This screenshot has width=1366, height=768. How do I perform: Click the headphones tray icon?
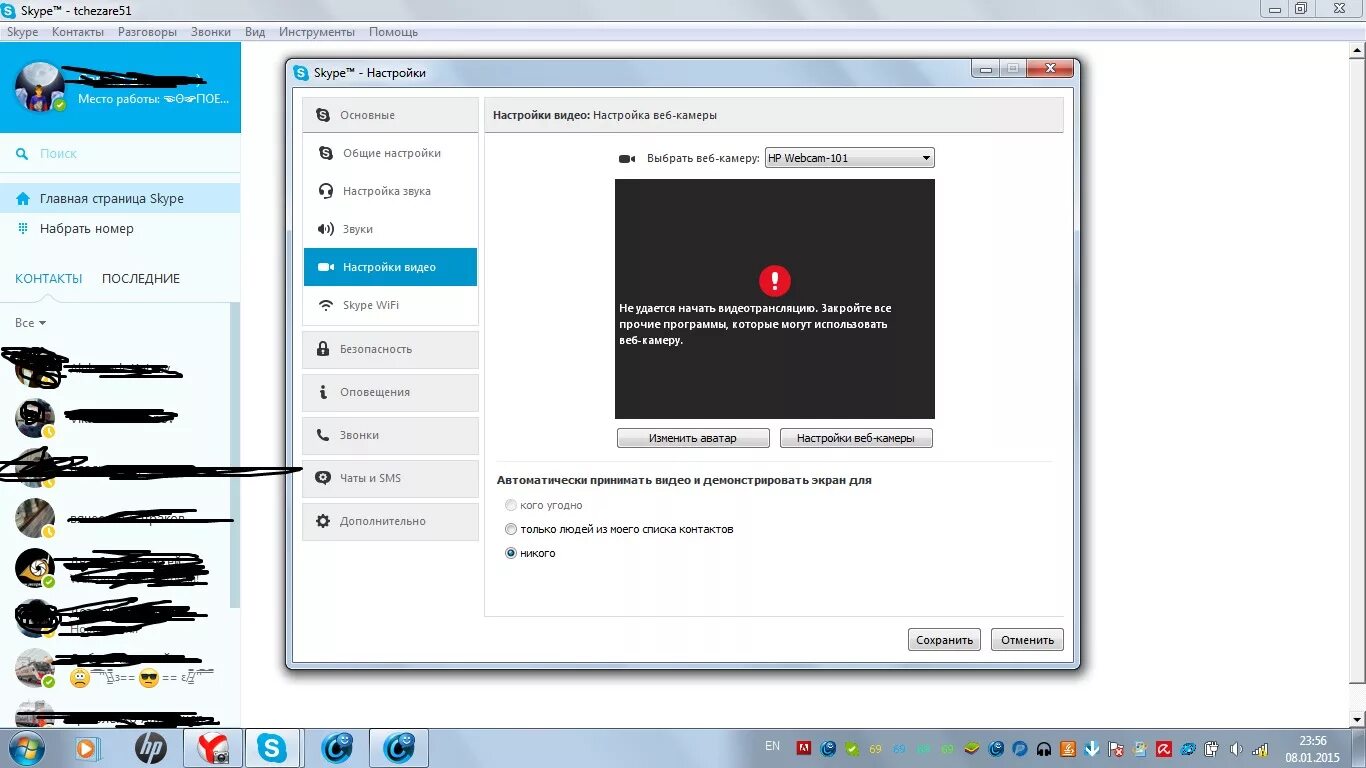coord(1044,748)
